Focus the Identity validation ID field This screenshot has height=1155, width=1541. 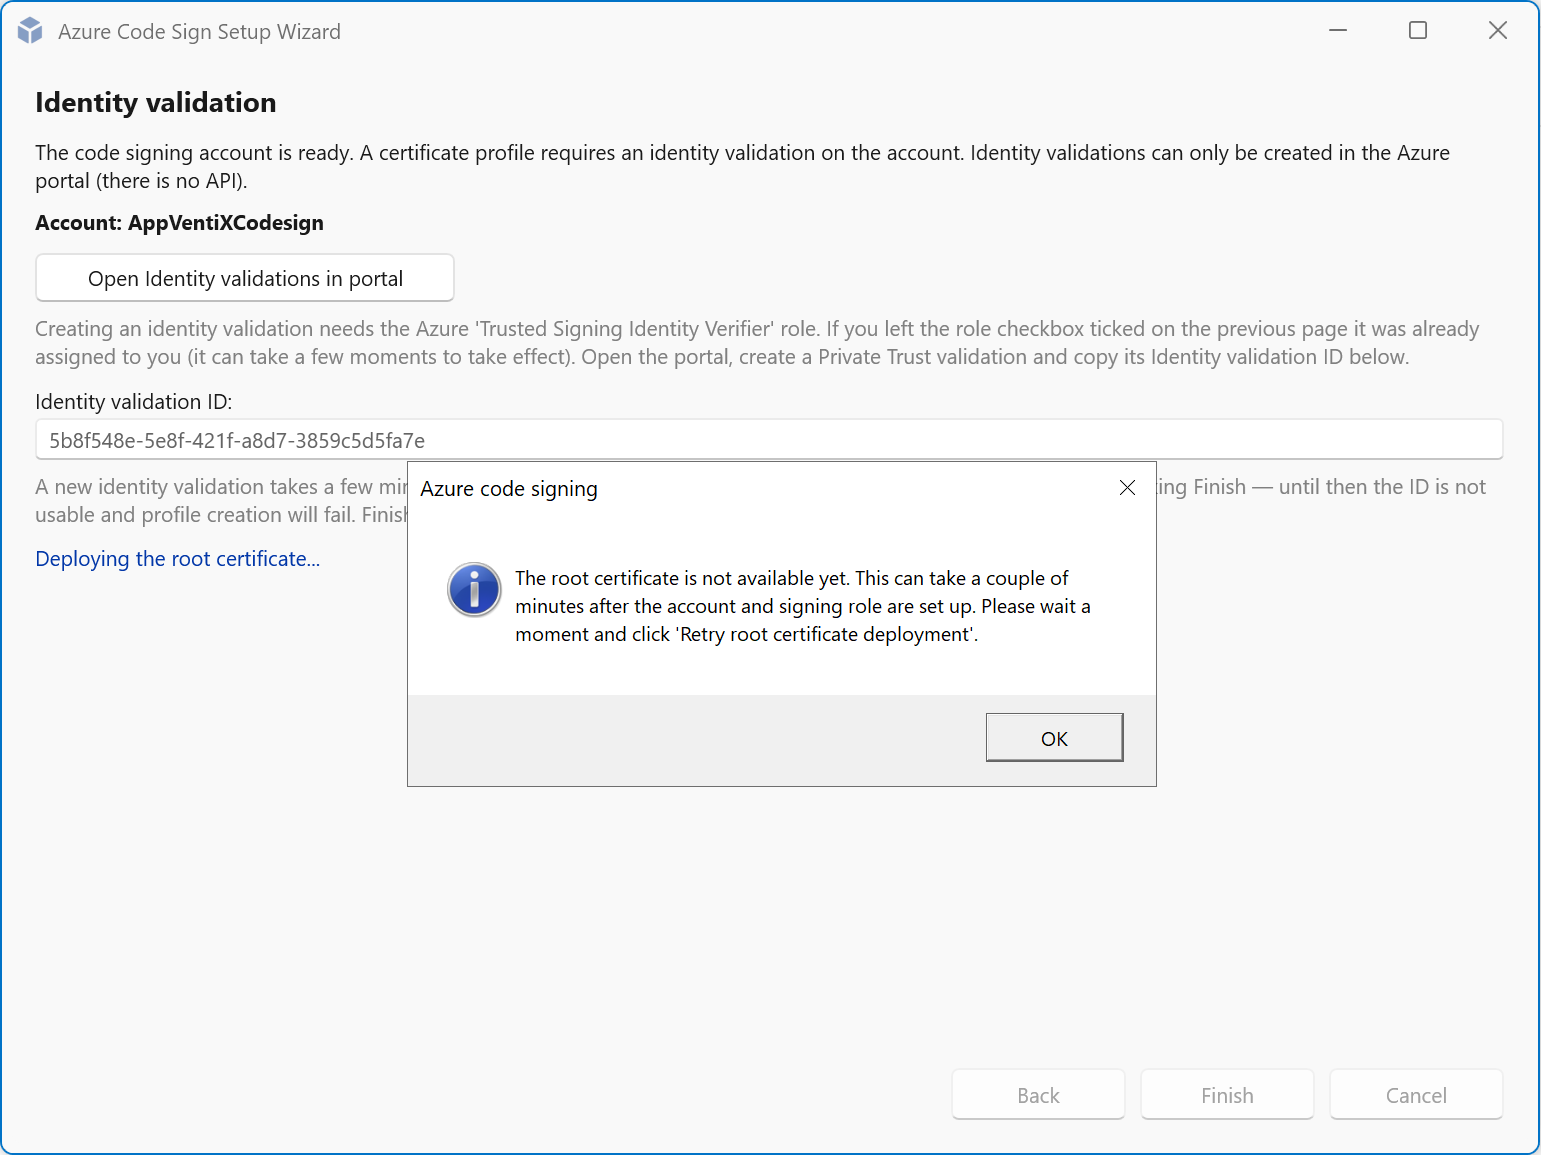pyautogui.click(x=769, y=440)
